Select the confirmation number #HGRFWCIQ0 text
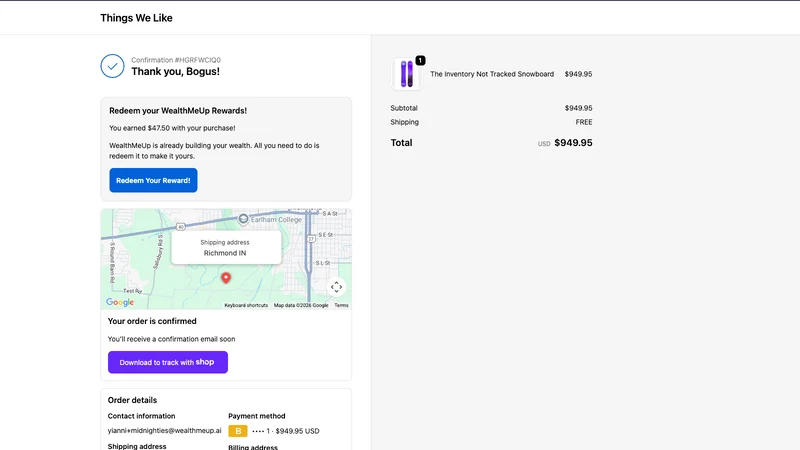800x450 pixels. pyautogui.click(x=198, y=60)
